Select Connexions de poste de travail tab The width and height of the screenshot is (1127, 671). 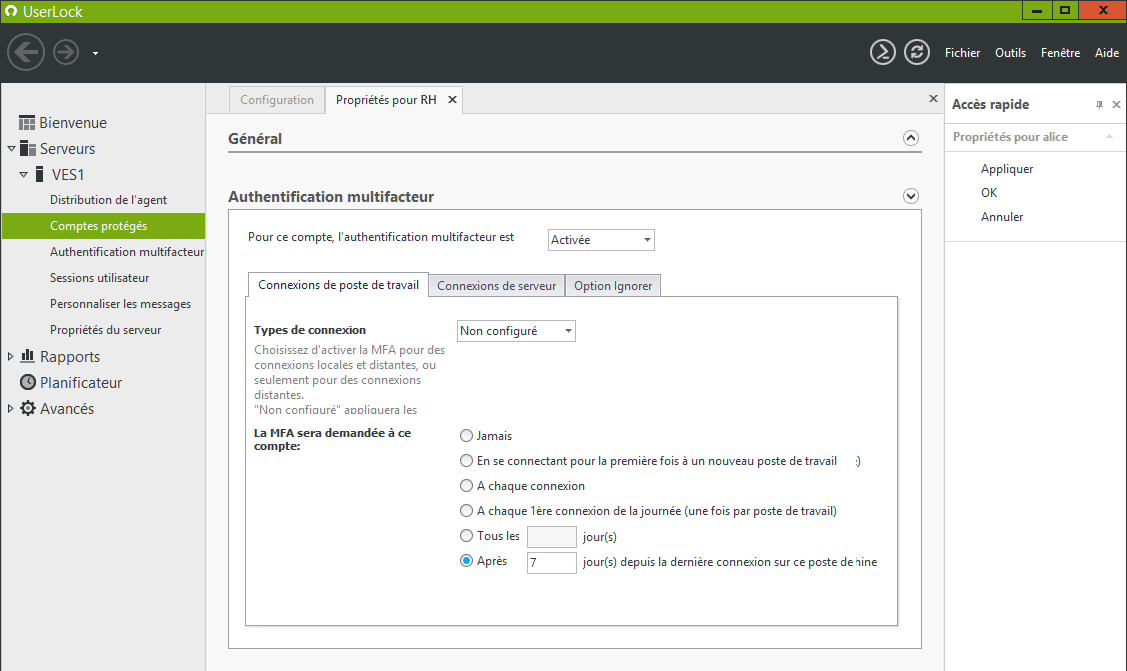338,284
